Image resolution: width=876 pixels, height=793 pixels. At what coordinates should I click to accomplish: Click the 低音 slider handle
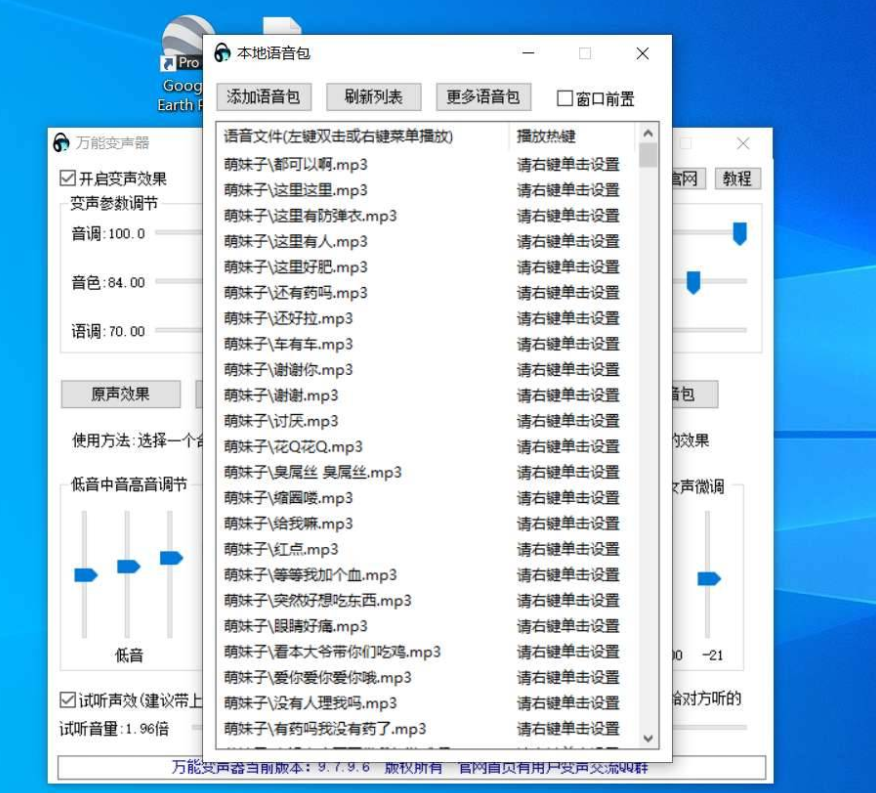pos(85,574)
